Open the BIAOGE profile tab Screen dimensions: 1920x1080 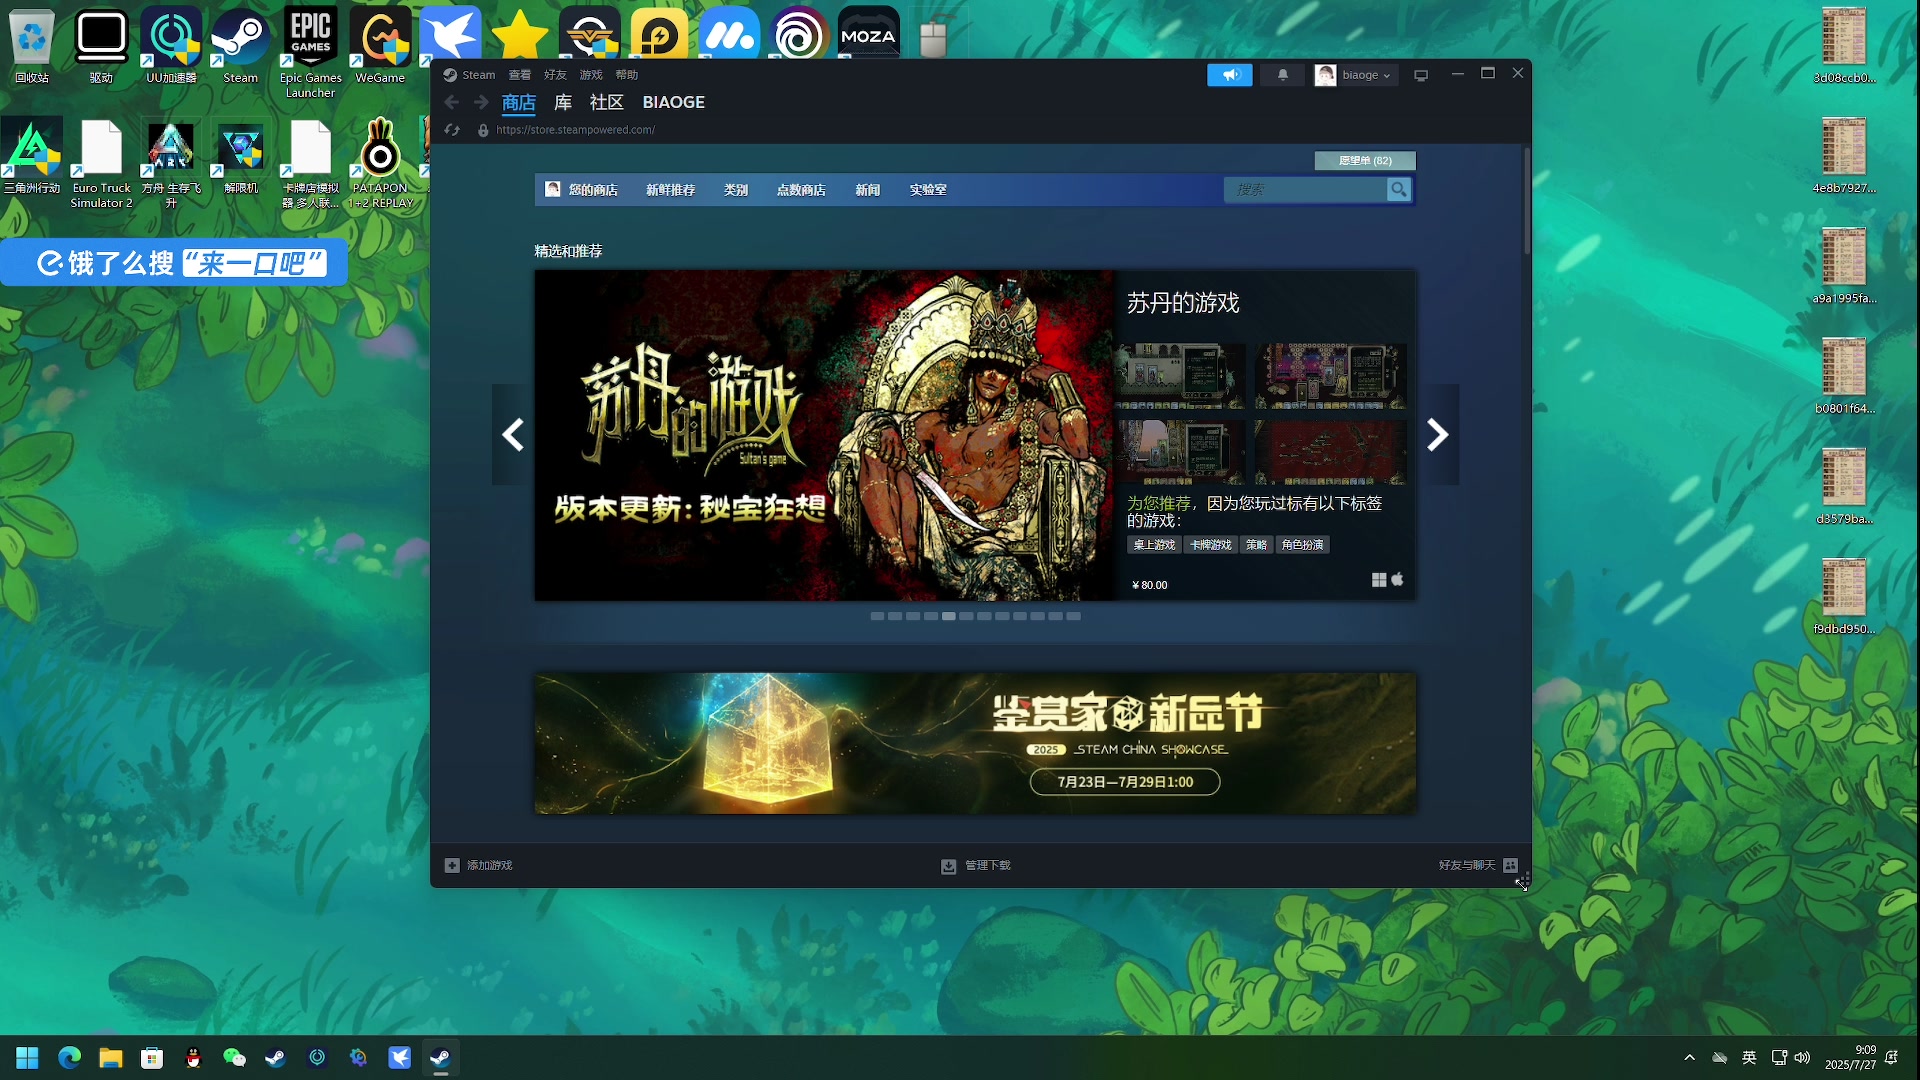click(673, 102)
